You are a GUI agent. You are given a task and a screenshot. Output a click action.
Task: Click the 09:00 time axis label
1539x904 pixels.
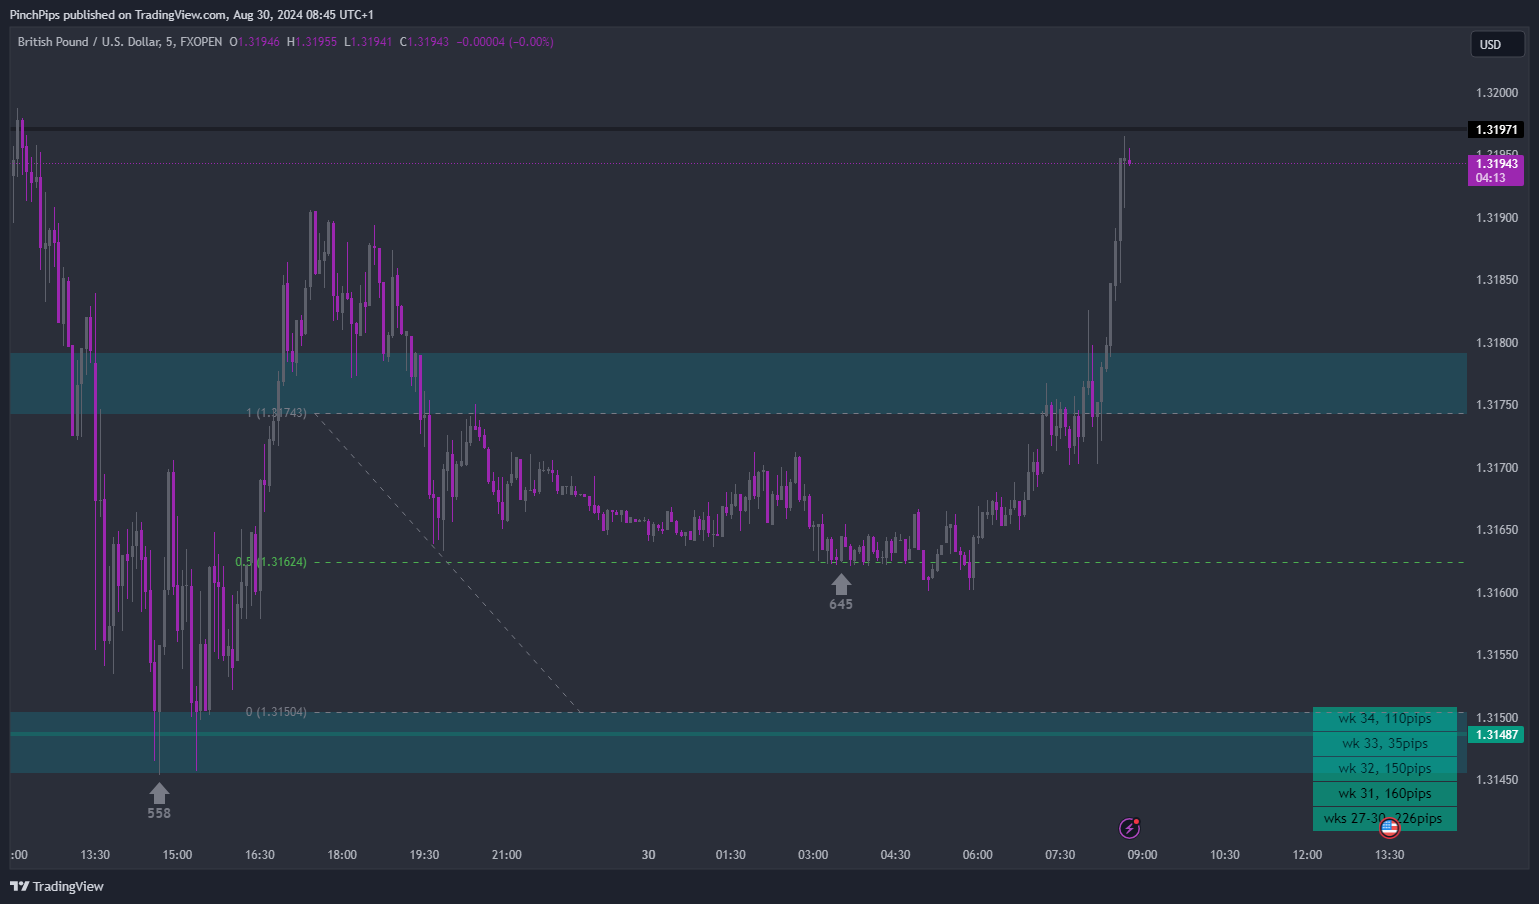(1142, 855)
